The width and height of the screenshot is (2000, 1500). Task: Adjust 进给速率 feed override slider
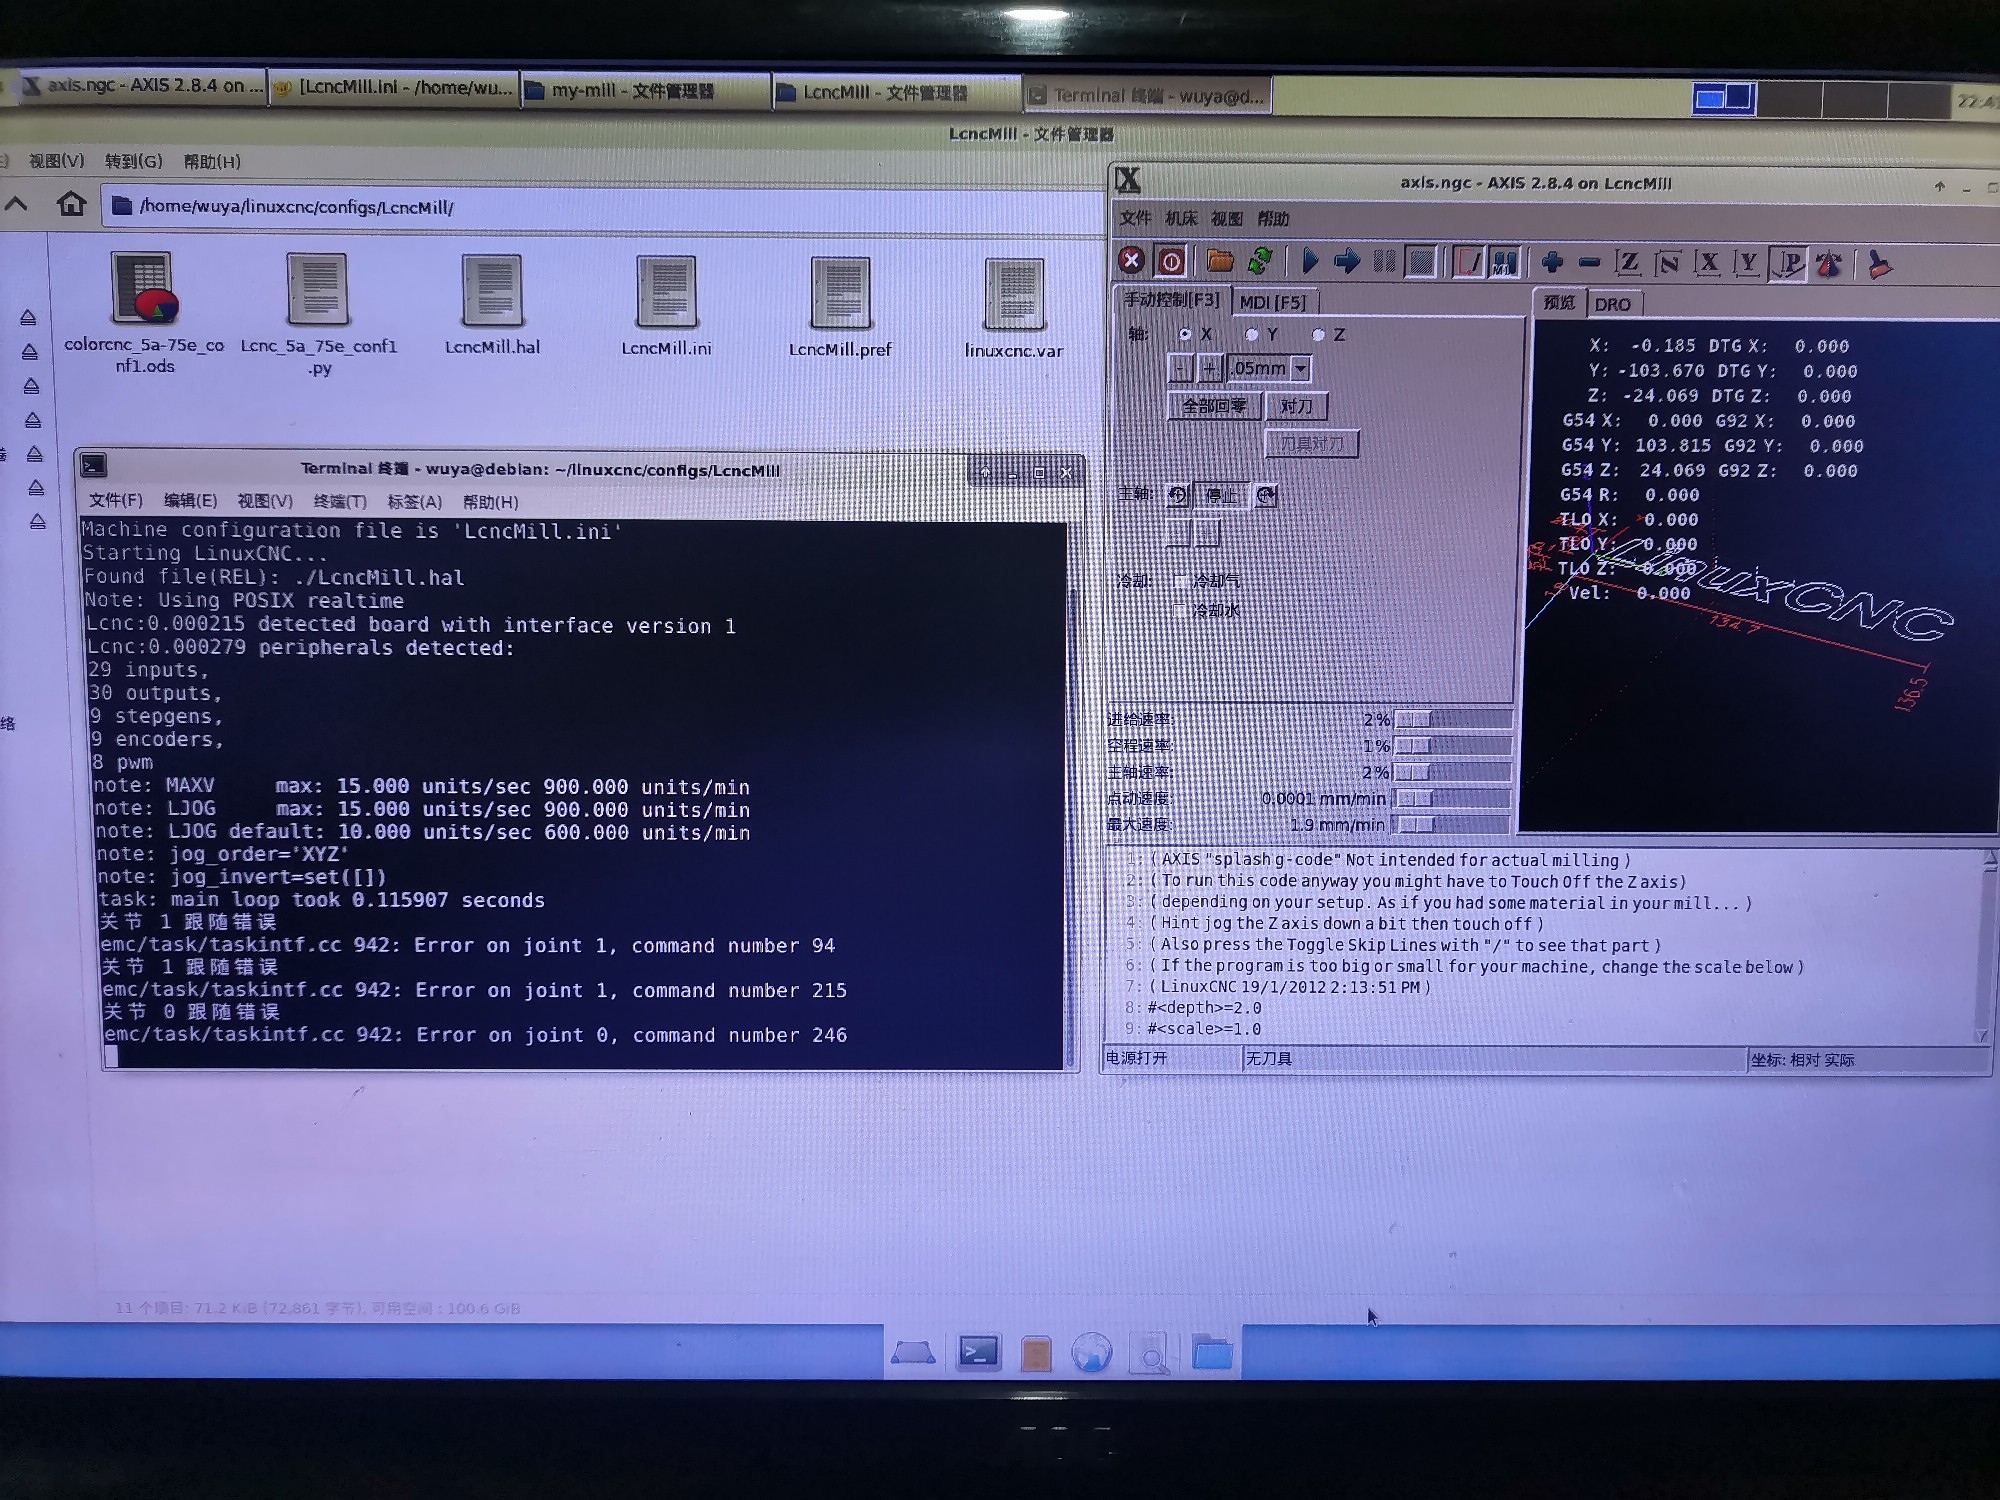click(x=1452, y=719)
